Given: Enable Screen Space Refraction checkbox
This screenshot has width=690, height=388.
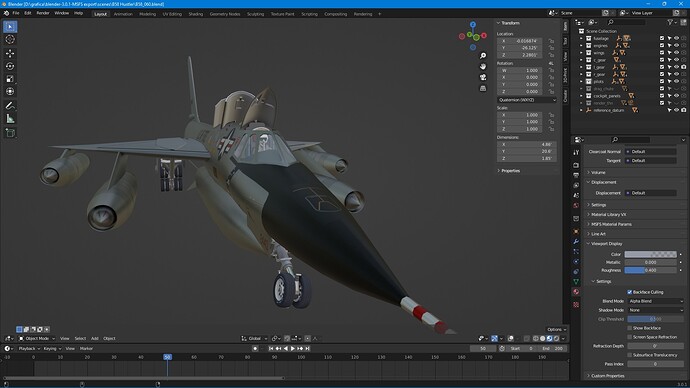Looking at the screenshot, I should point(629,337).
